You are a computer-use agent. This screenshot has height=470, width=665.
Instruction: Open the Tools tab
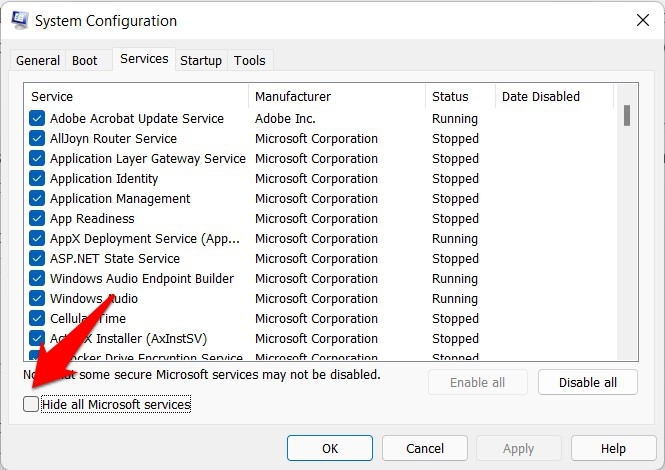pos(250,60)
